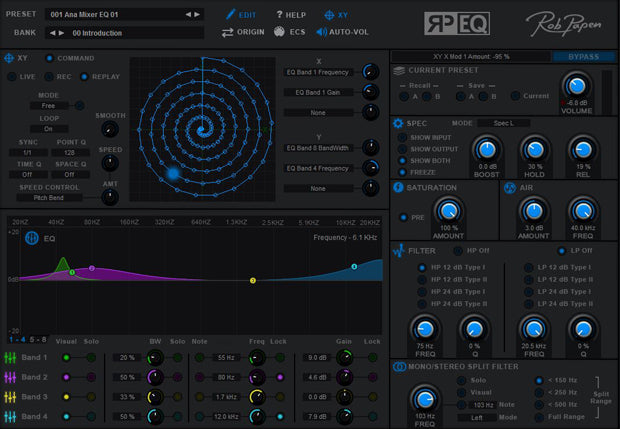This screenshot has width=620, height=429.
Task: Open the HELP question mark
Action: tap(280, 15)
